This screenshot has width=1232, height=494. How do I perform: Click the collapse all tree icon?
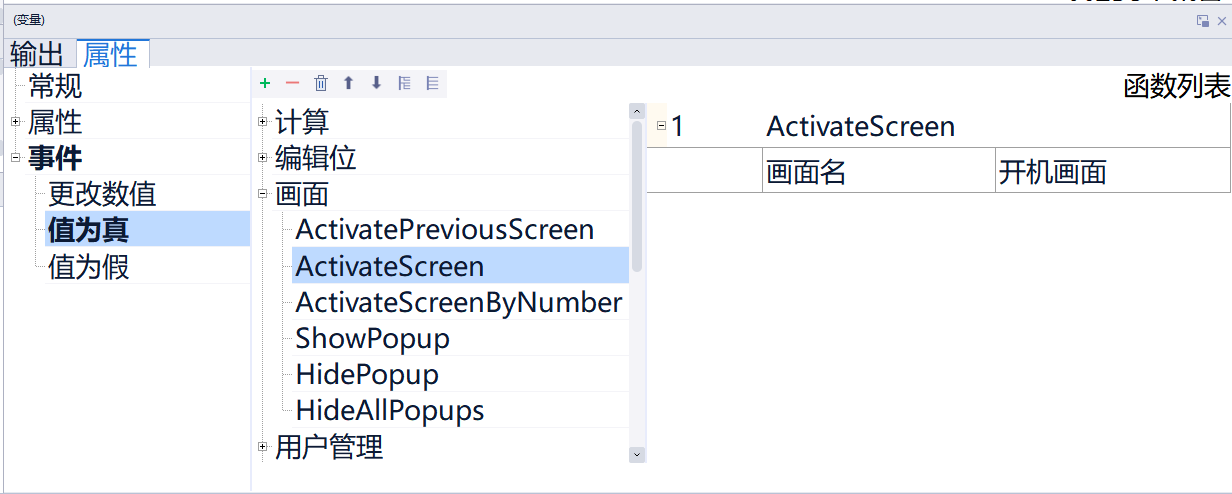[x=432, y=84]
